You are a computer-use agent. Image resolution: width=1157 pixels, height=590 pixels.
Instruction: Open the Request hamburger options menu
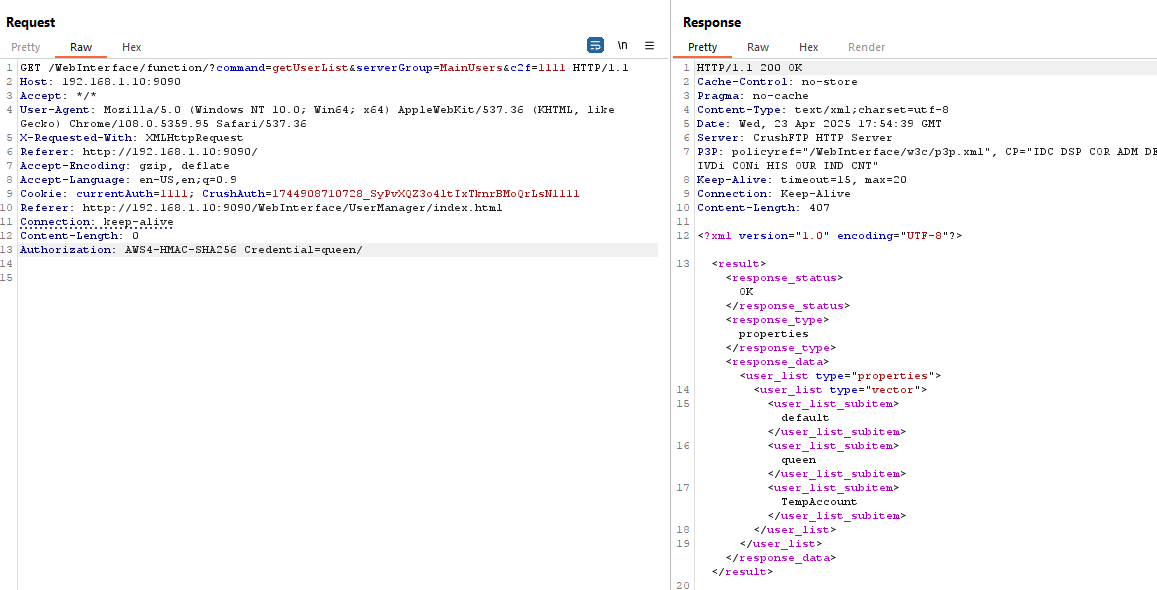[x=649, y=46]
